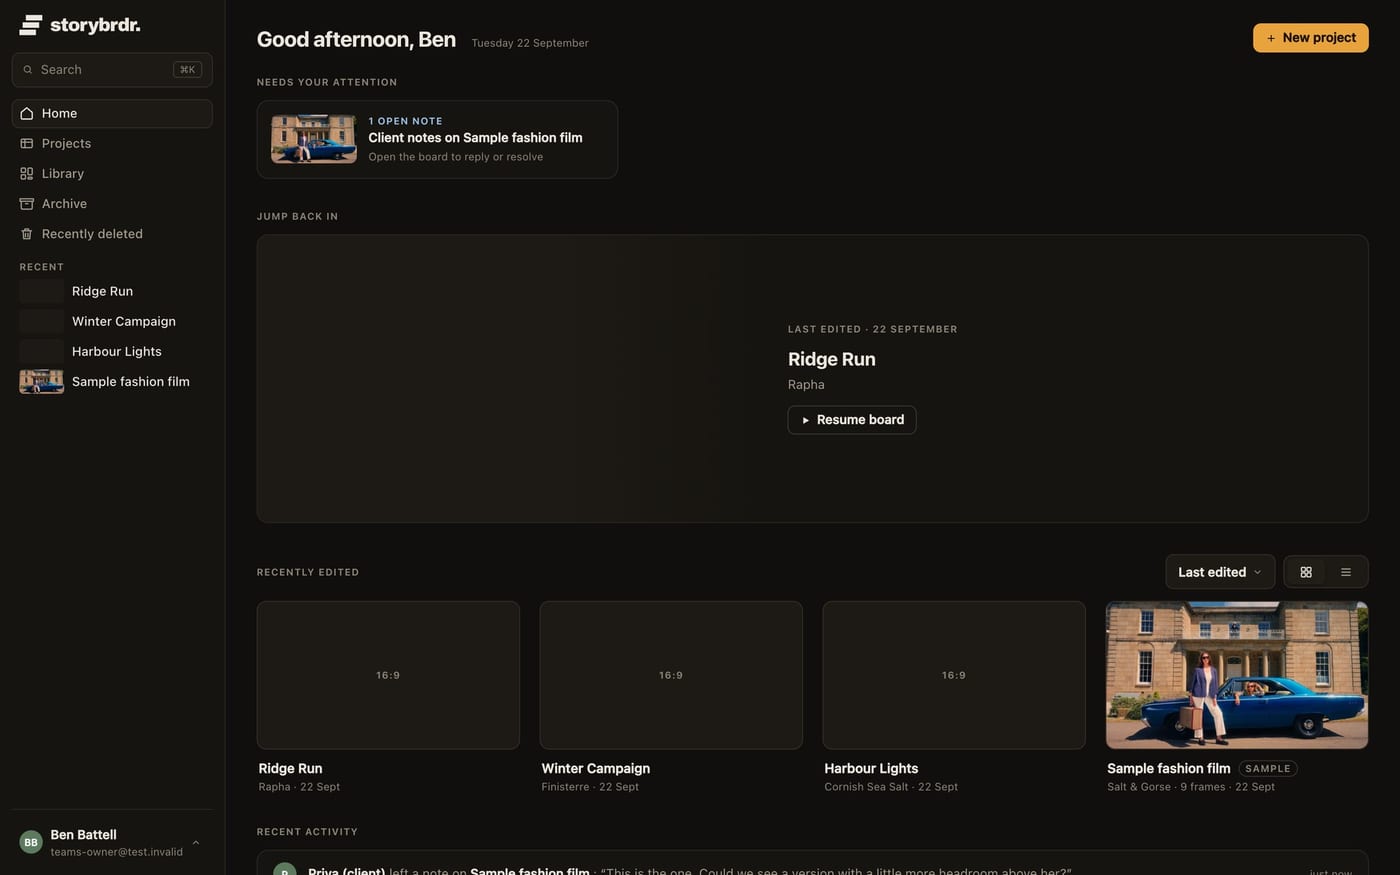Click the Ridge Run title in Jump back in
This screenshot has height=875, width=1400.
tap(832, 359)
